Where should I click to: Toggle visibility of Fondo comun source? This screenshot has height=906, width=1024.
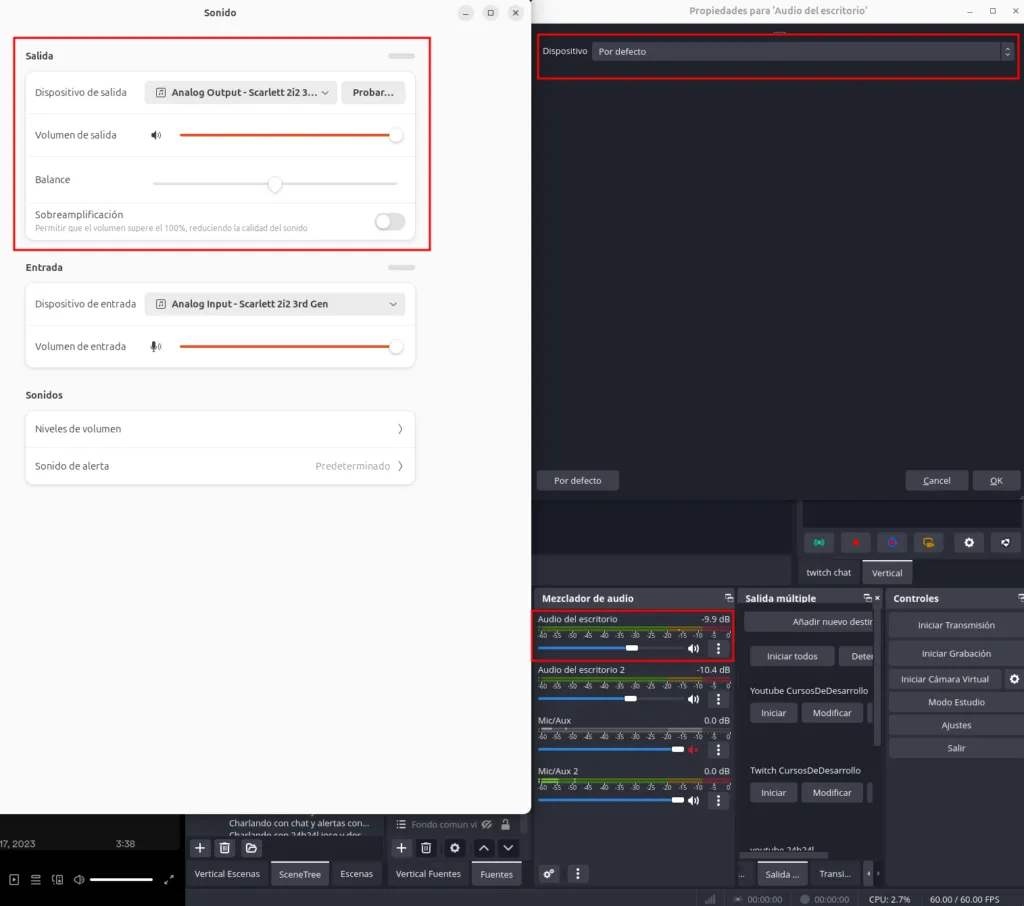[x=486, y=825]
